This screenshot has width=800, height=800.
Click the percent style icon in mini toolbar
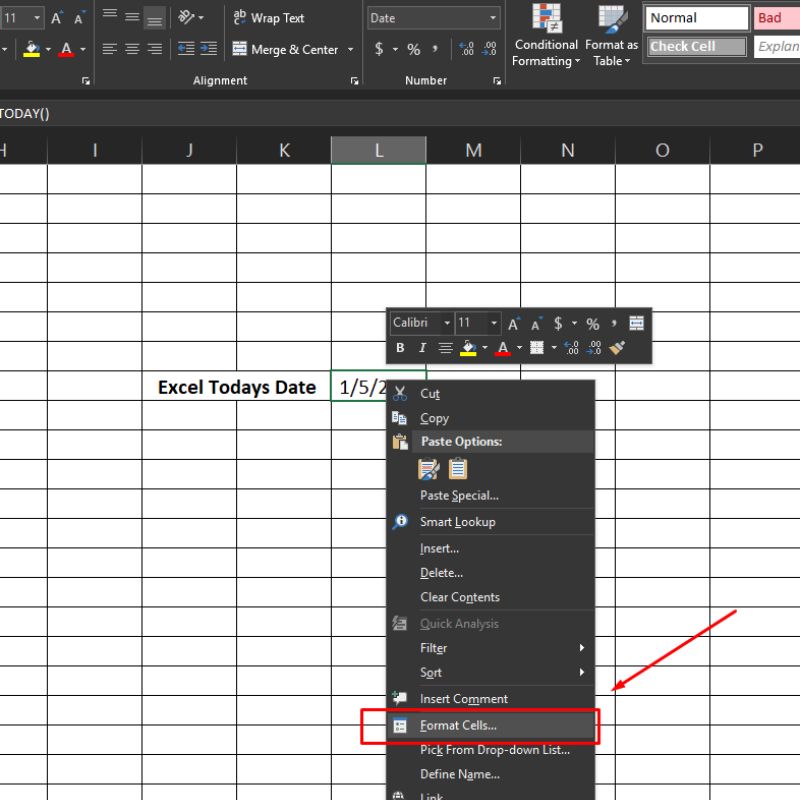593,323
